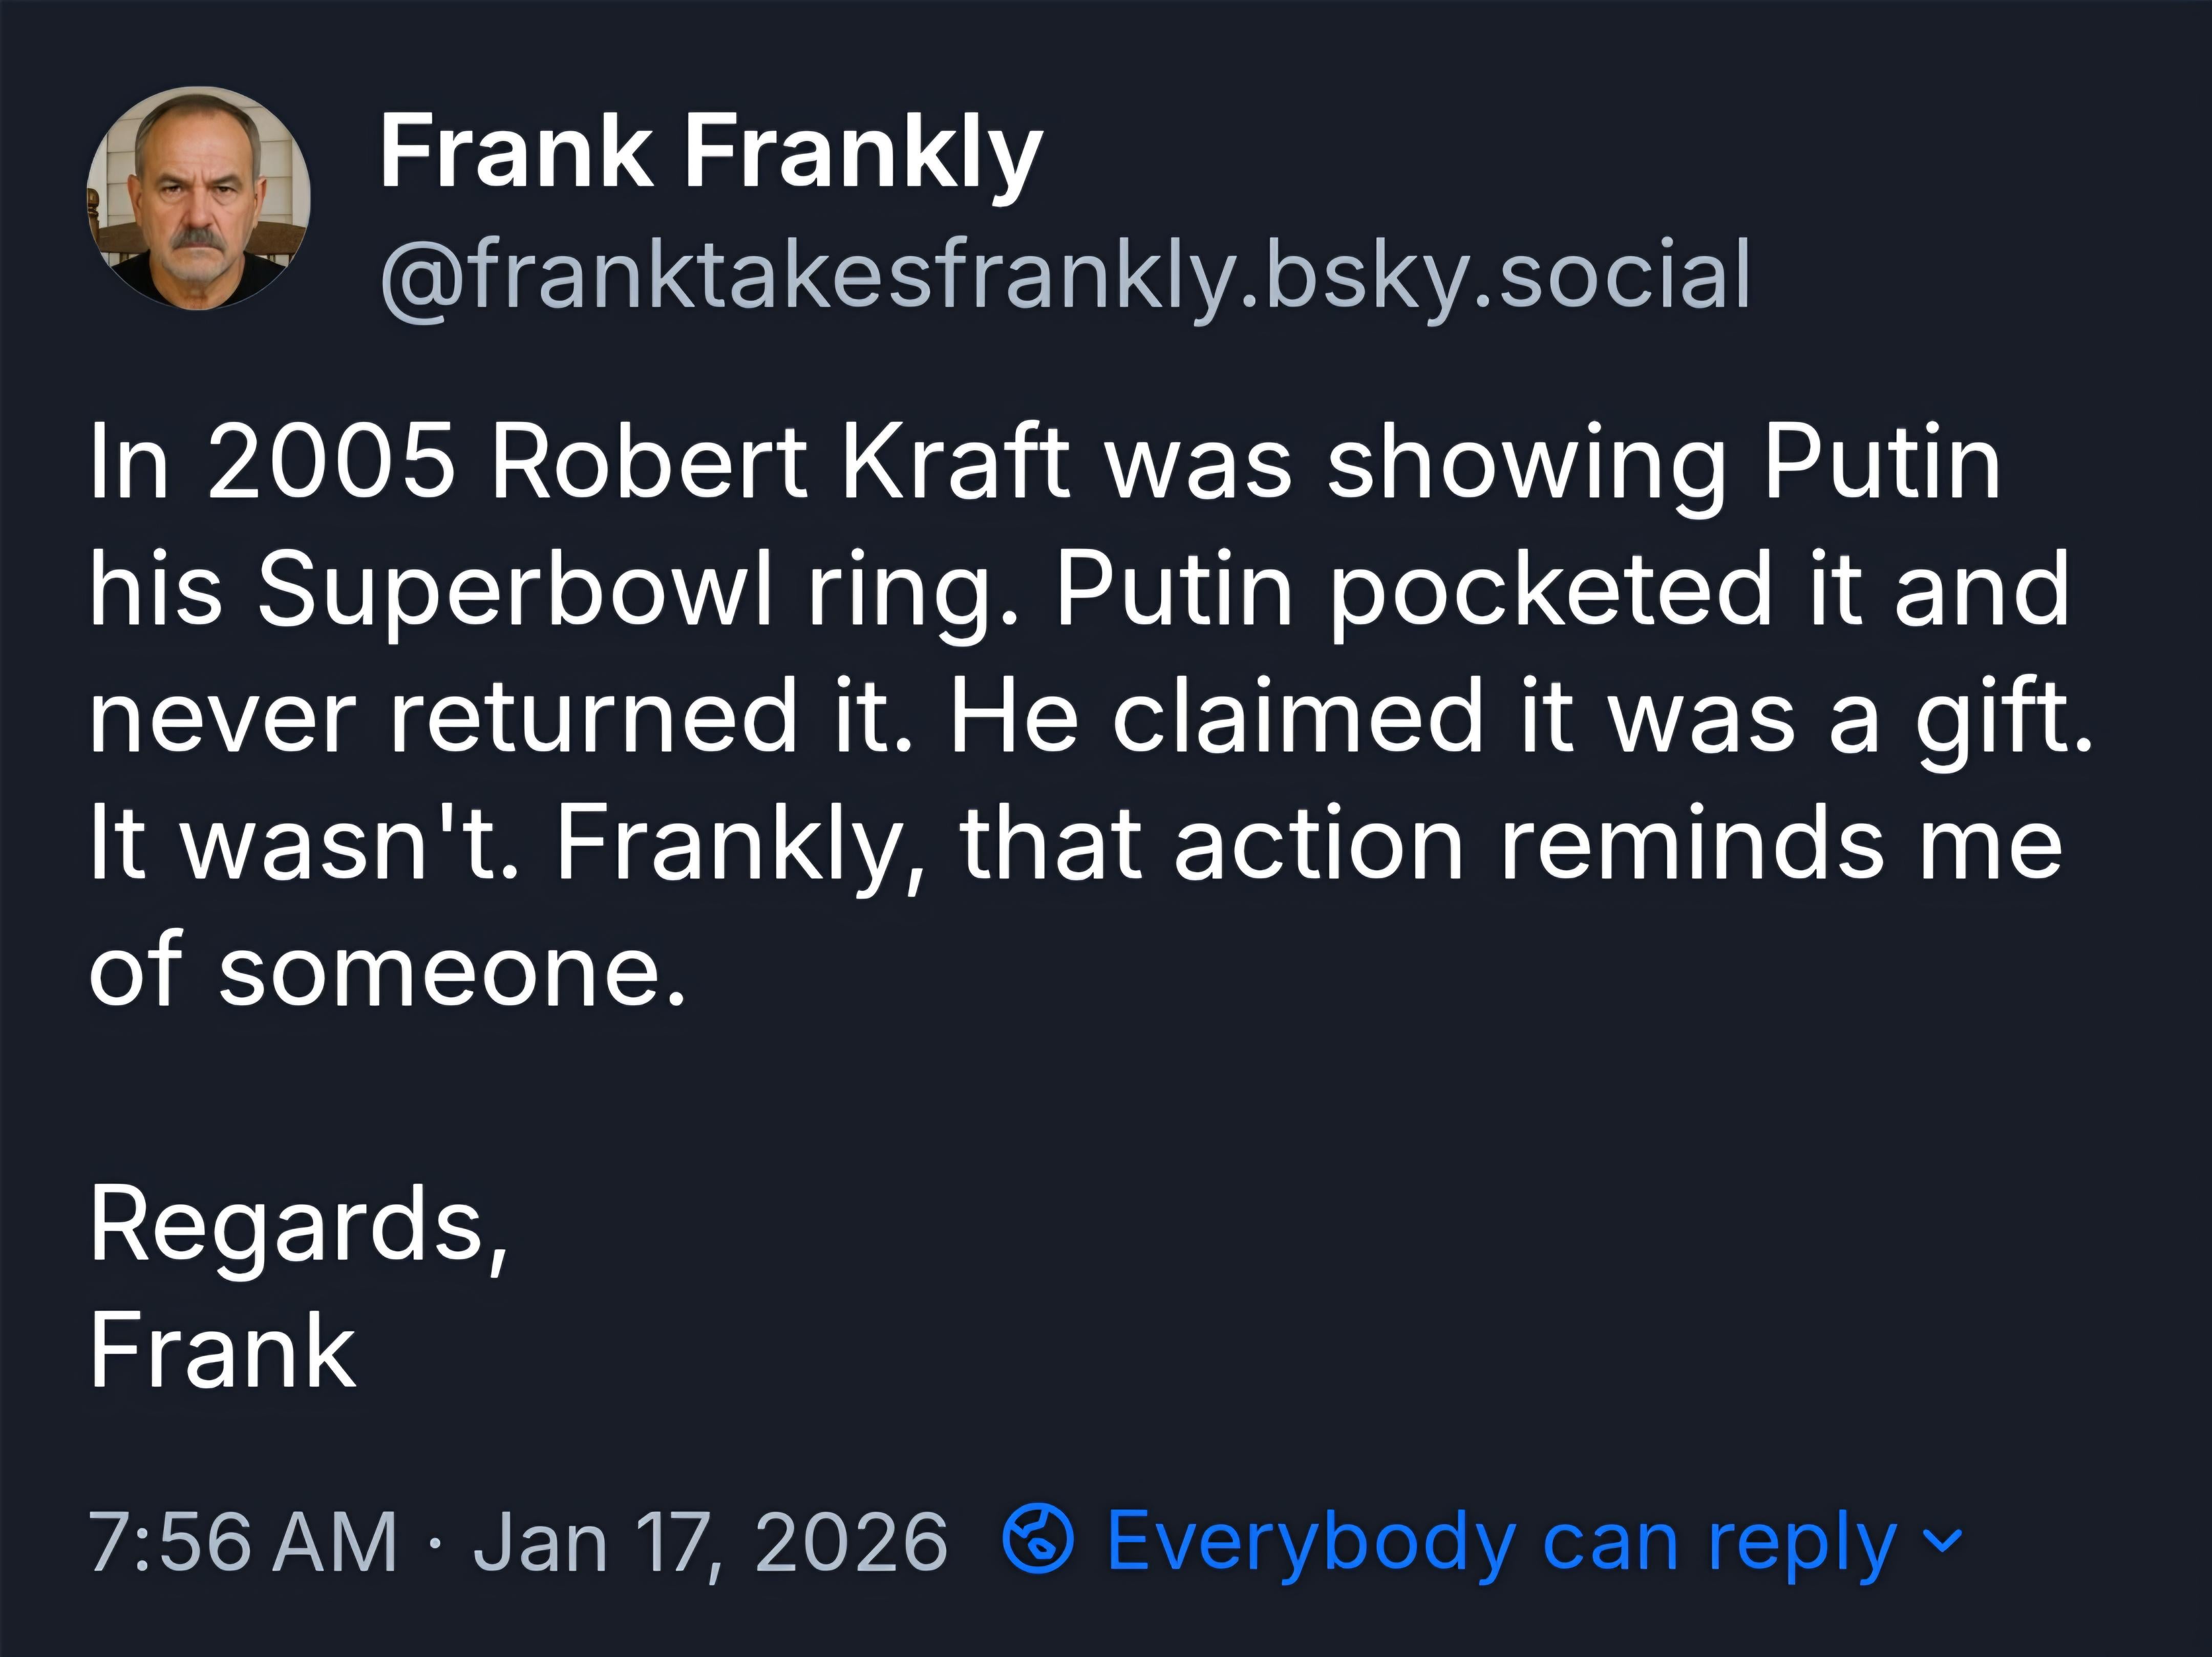Viewport: 2212px width, 1657px height.
Task: Open Frank Frankly's profile avatar photo
Action: click(x=198, y=198)
